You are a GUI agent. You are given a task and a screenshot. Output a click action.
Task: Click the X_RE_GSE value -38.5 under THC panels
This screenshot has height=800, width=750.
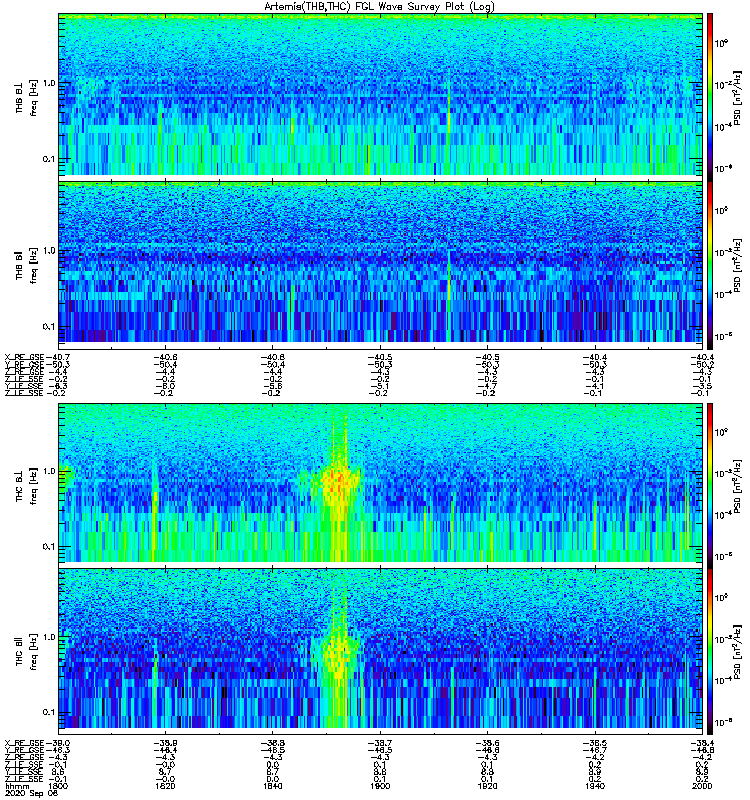(595, 743)
